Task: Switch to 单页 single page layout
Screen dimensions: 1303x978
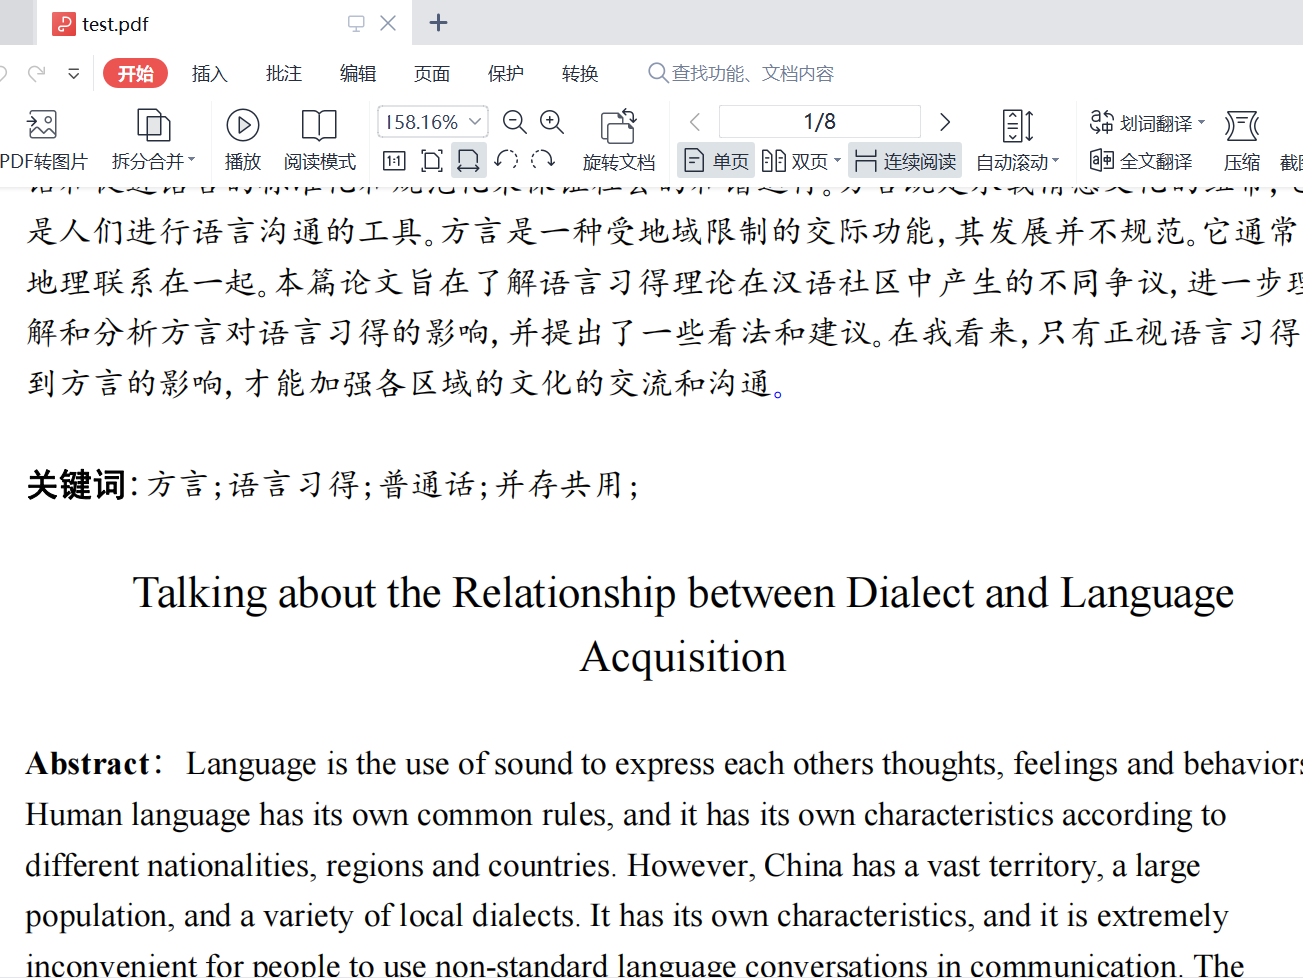Action: (x=717, y=161)
